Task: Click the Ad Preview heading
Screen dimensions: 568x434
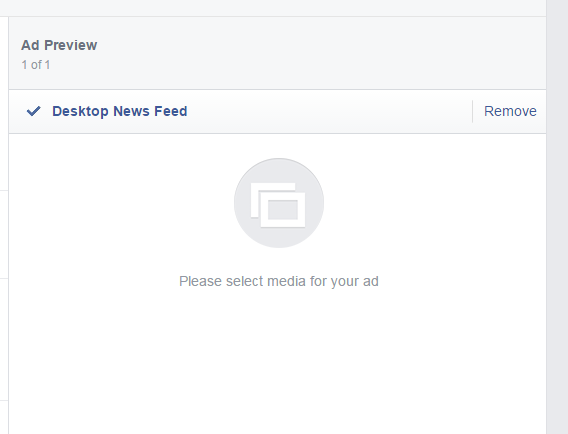Action: click(59, 45)
